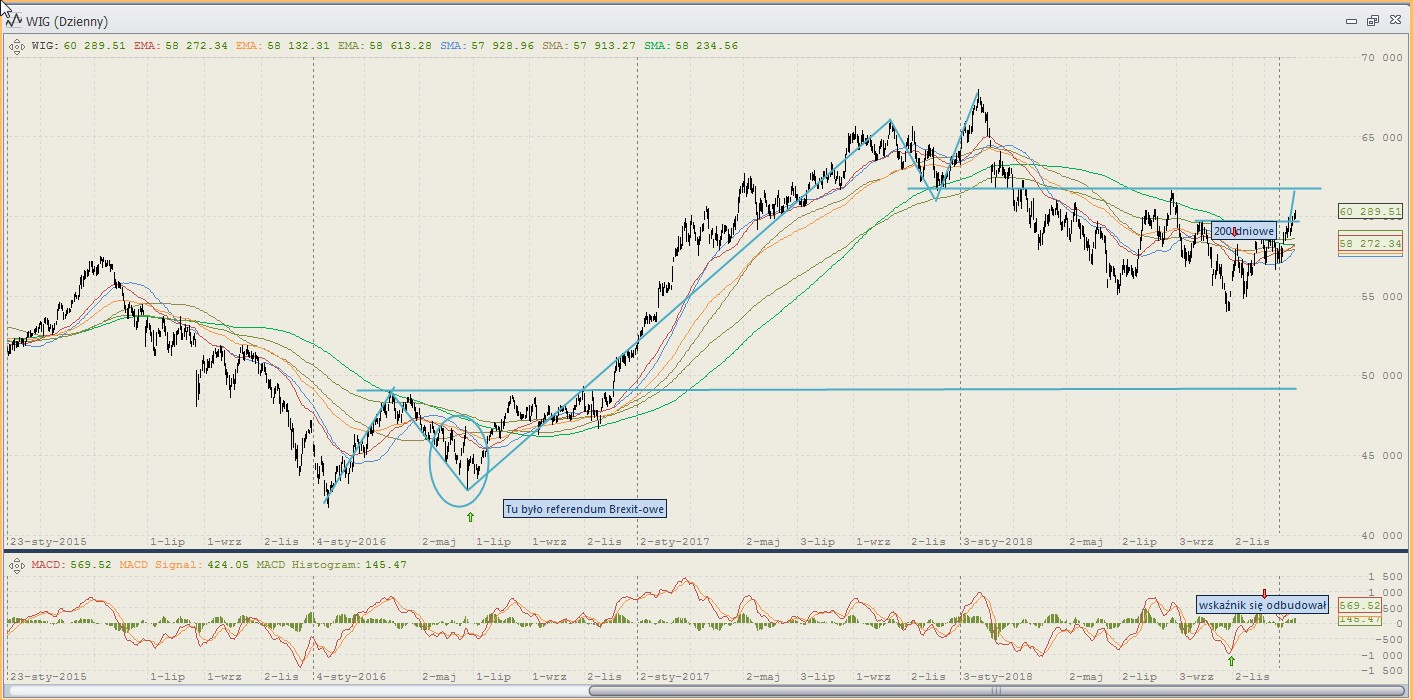This screenshot has width=1413, height=700.
Task: Restore down the WIG chart window
Action: (x=1372, y=20)
